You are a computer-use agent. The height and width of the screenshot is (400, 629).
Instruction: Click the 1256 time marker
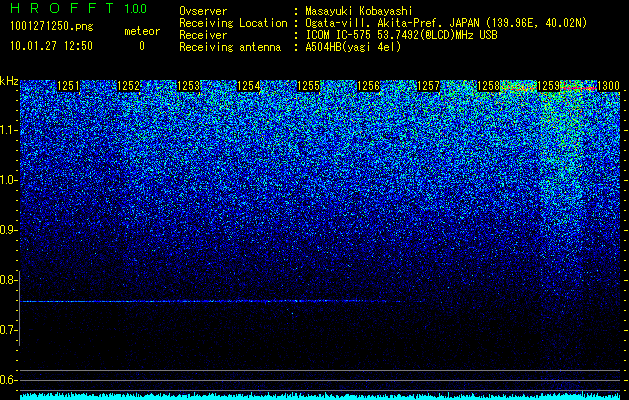point(369,86)
